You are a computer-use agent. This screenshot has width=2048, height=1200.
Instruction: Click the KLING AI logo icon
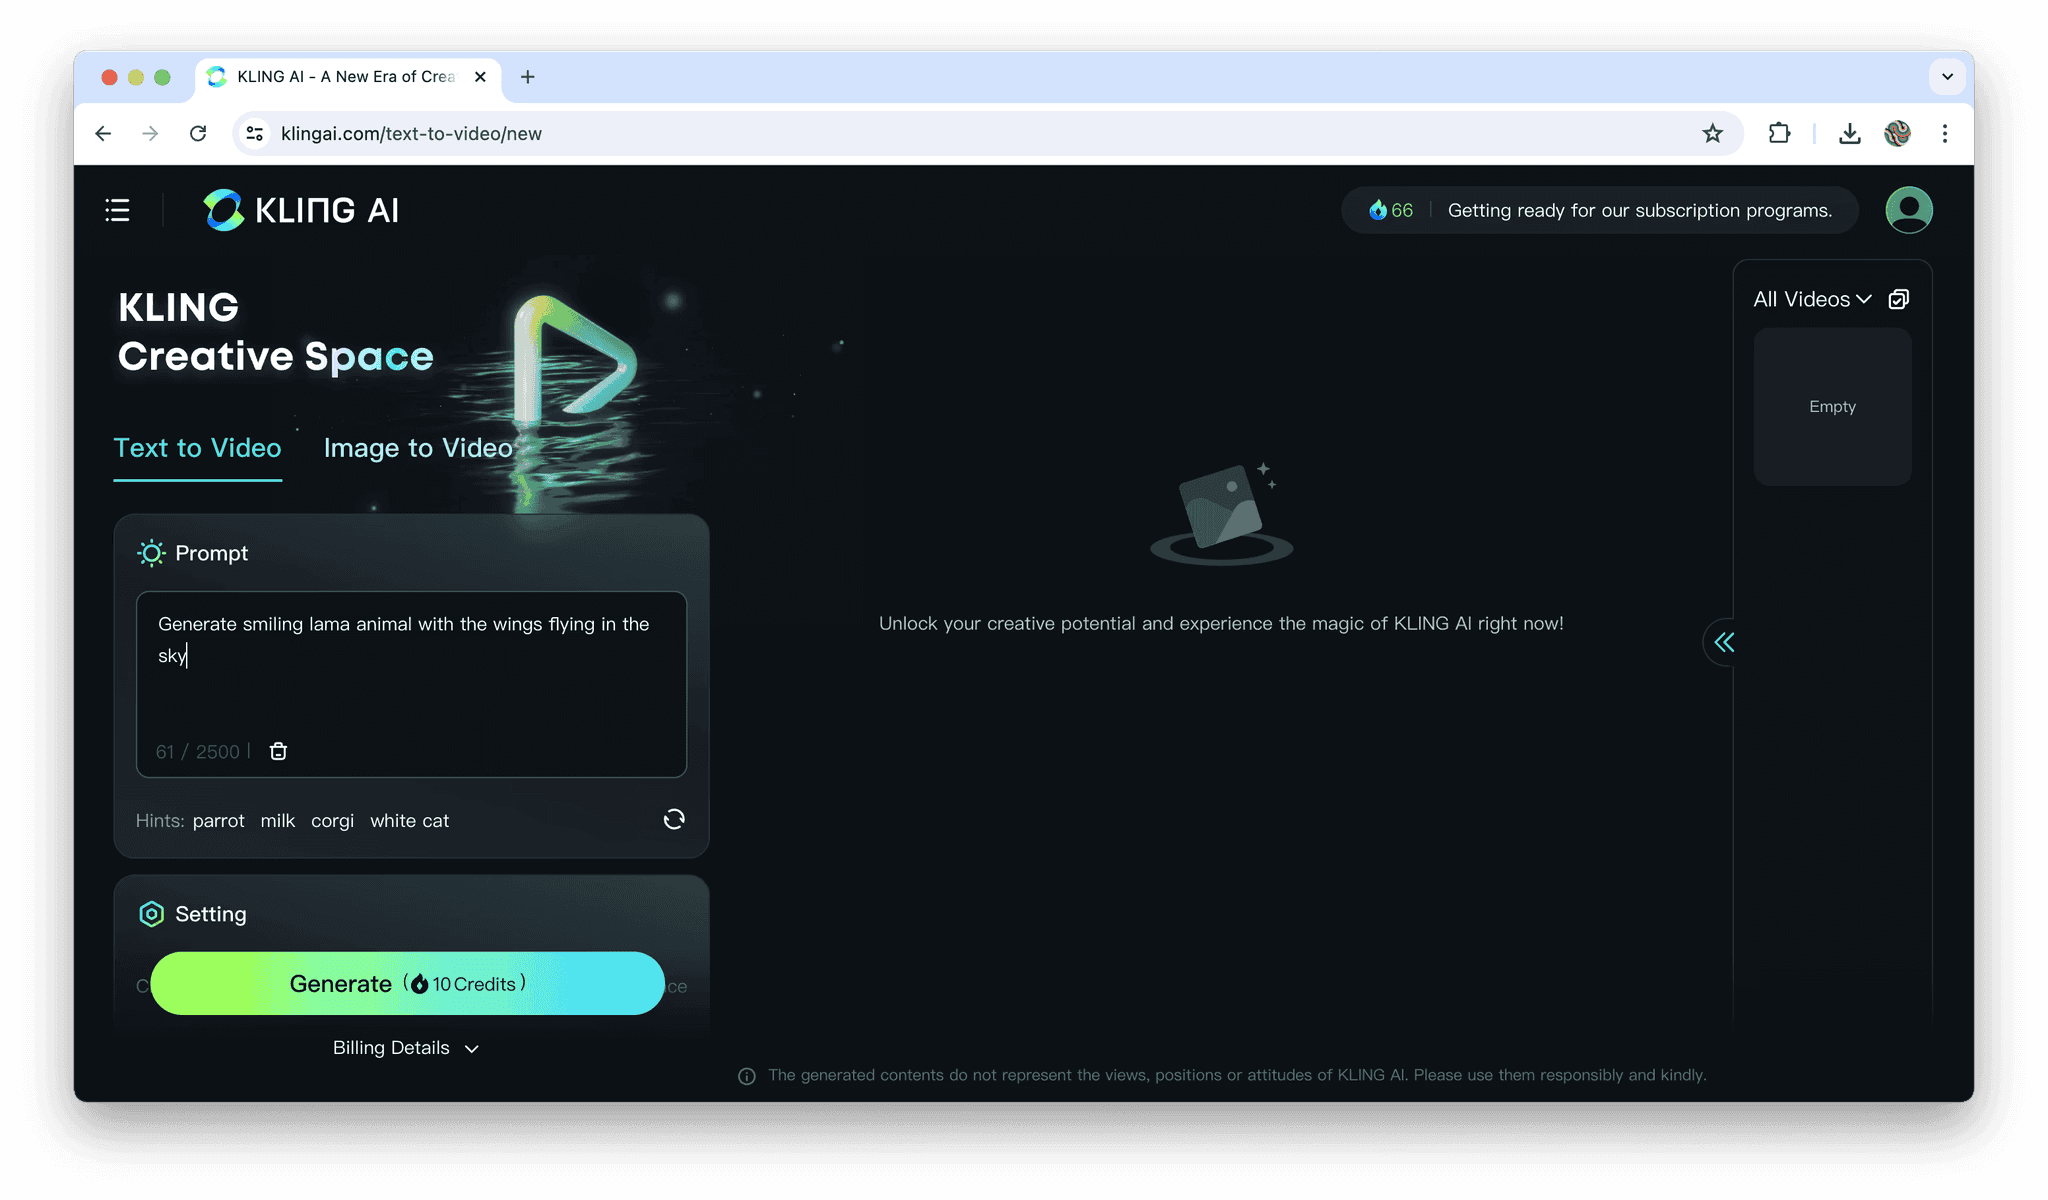[221, 209]
